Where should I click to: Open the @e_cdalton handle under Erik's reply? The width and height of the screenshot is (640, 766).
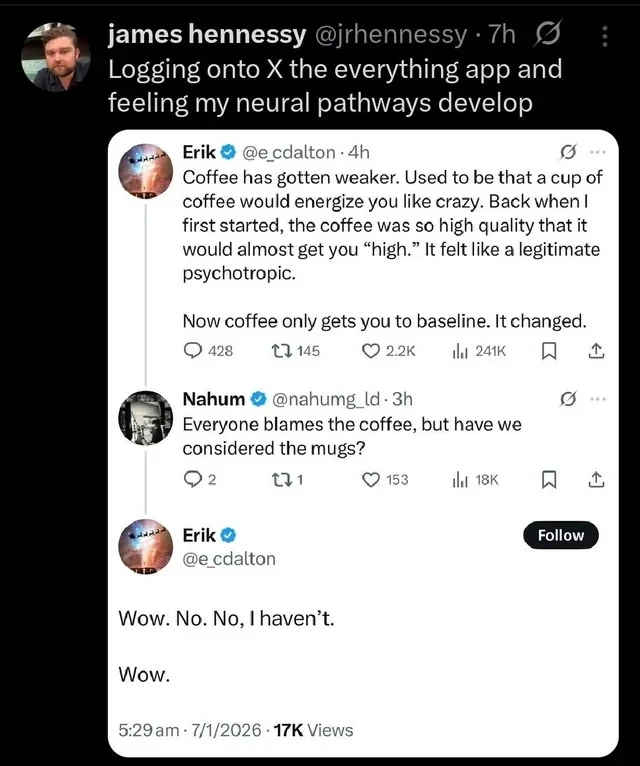(229, 559)
